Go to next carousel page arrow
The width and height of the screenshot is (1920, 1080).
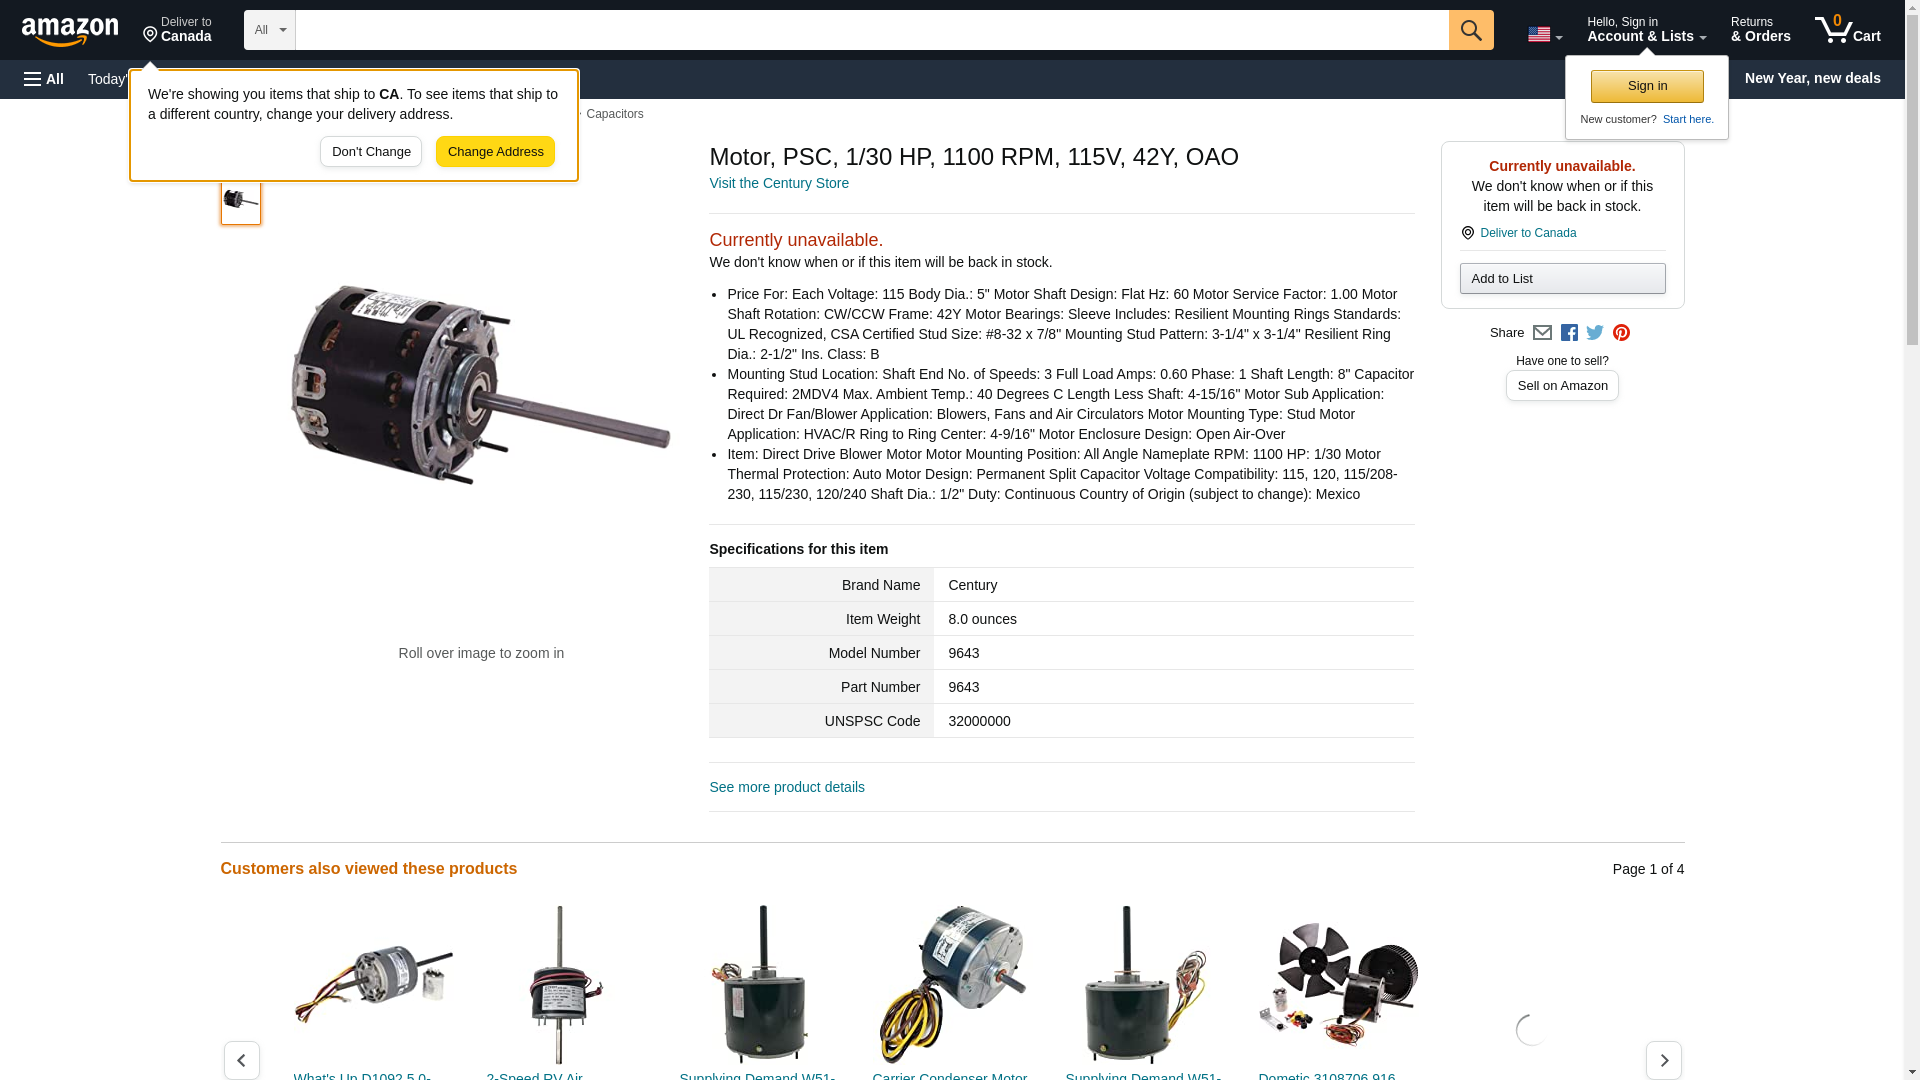point(1663,1060)
